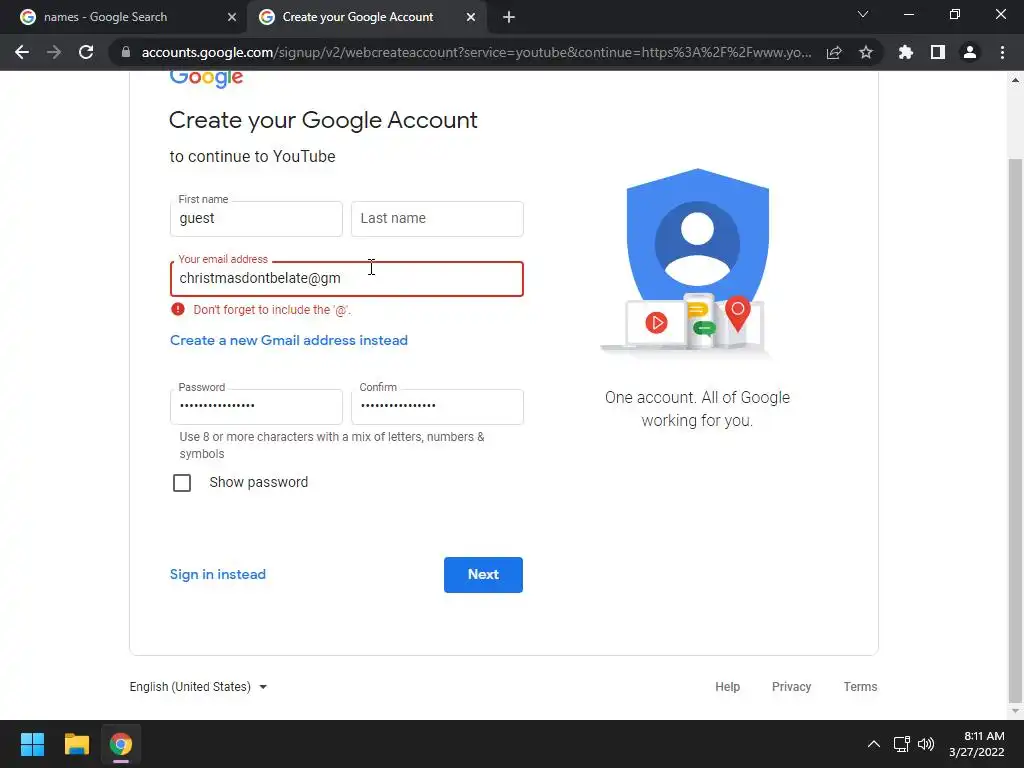Open the English (United States) language dropdown
The width and height of the screenshot is (1024, 768).
coord(199,686)
